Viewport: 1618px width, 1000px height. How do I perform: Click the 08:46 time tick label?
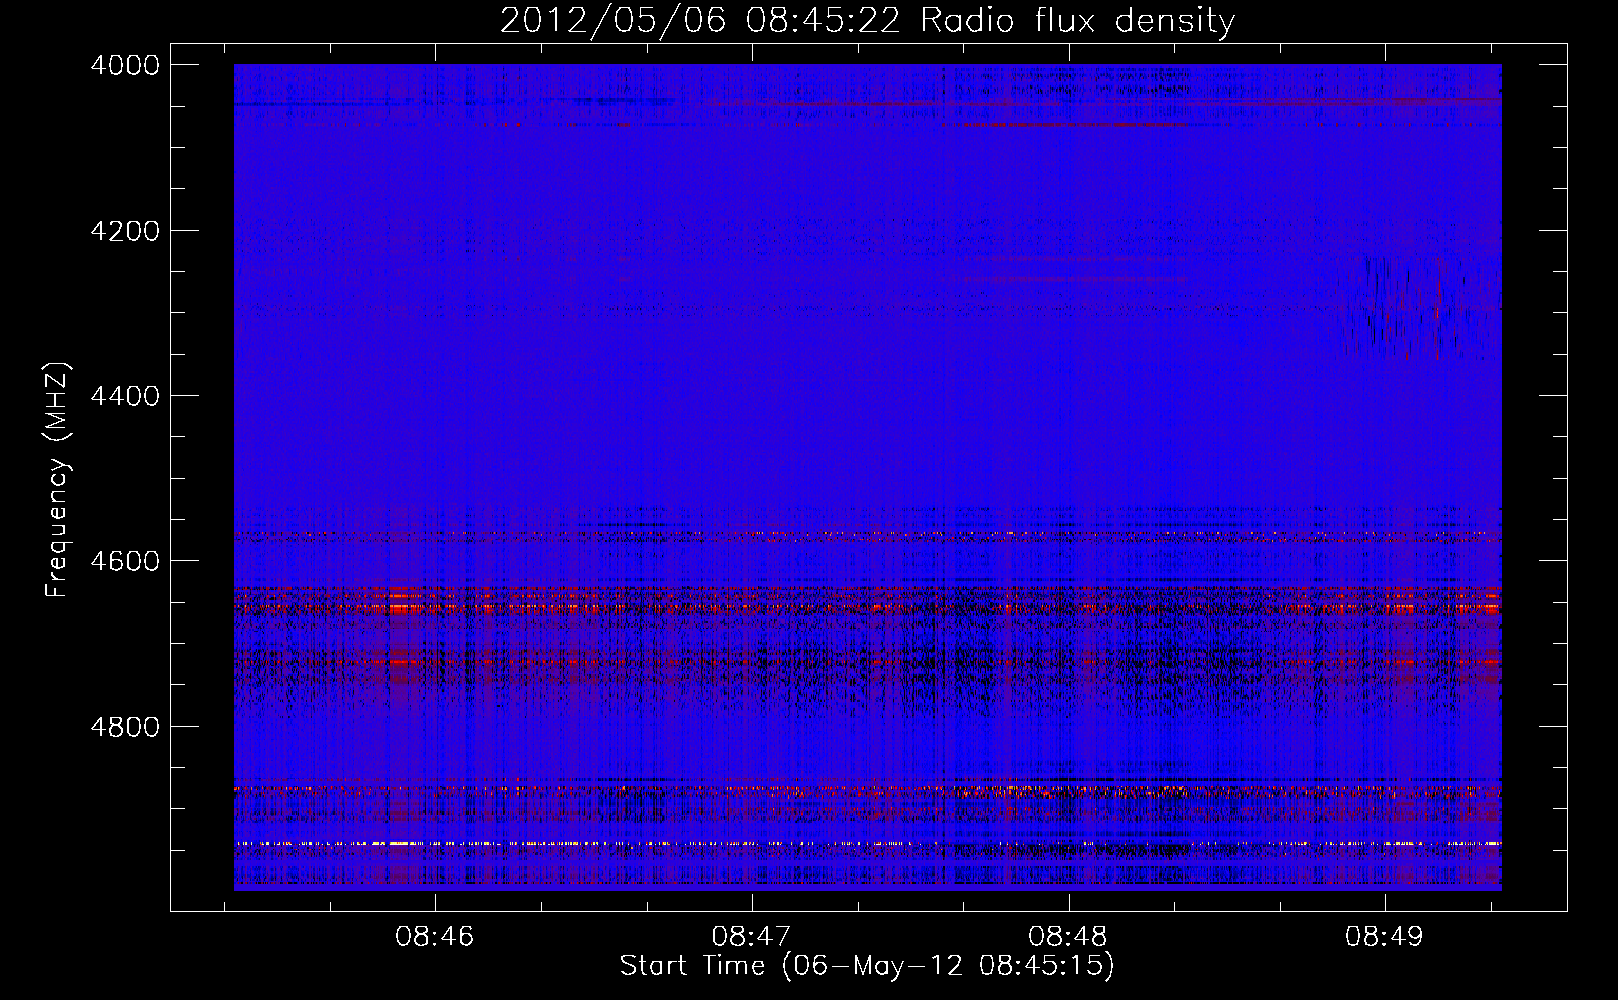[x=434, y=937]
